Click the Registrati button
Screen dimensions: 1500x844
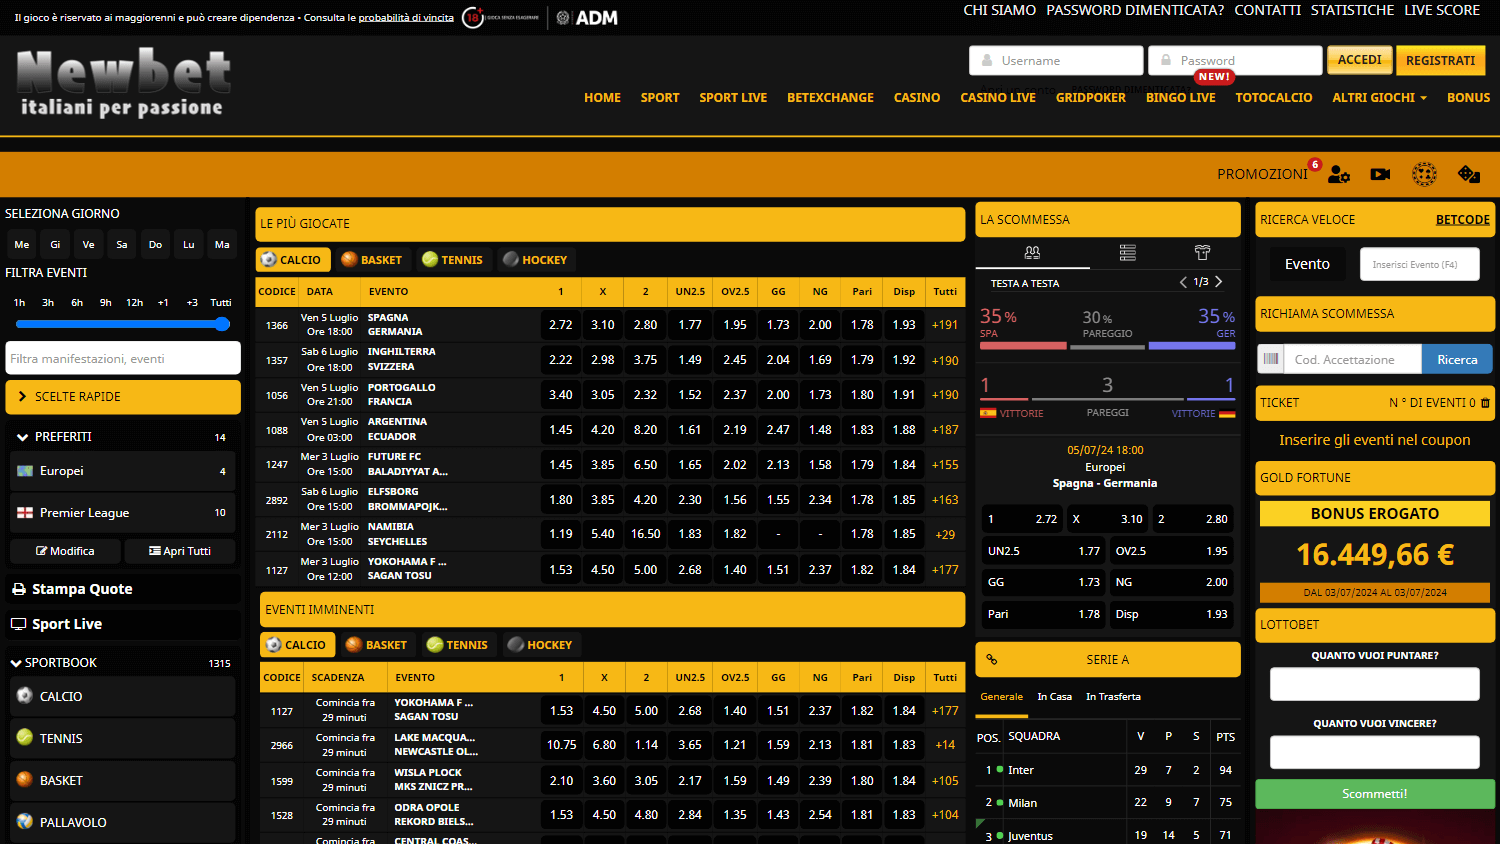pyautogui.click(x=1440, y=60)
